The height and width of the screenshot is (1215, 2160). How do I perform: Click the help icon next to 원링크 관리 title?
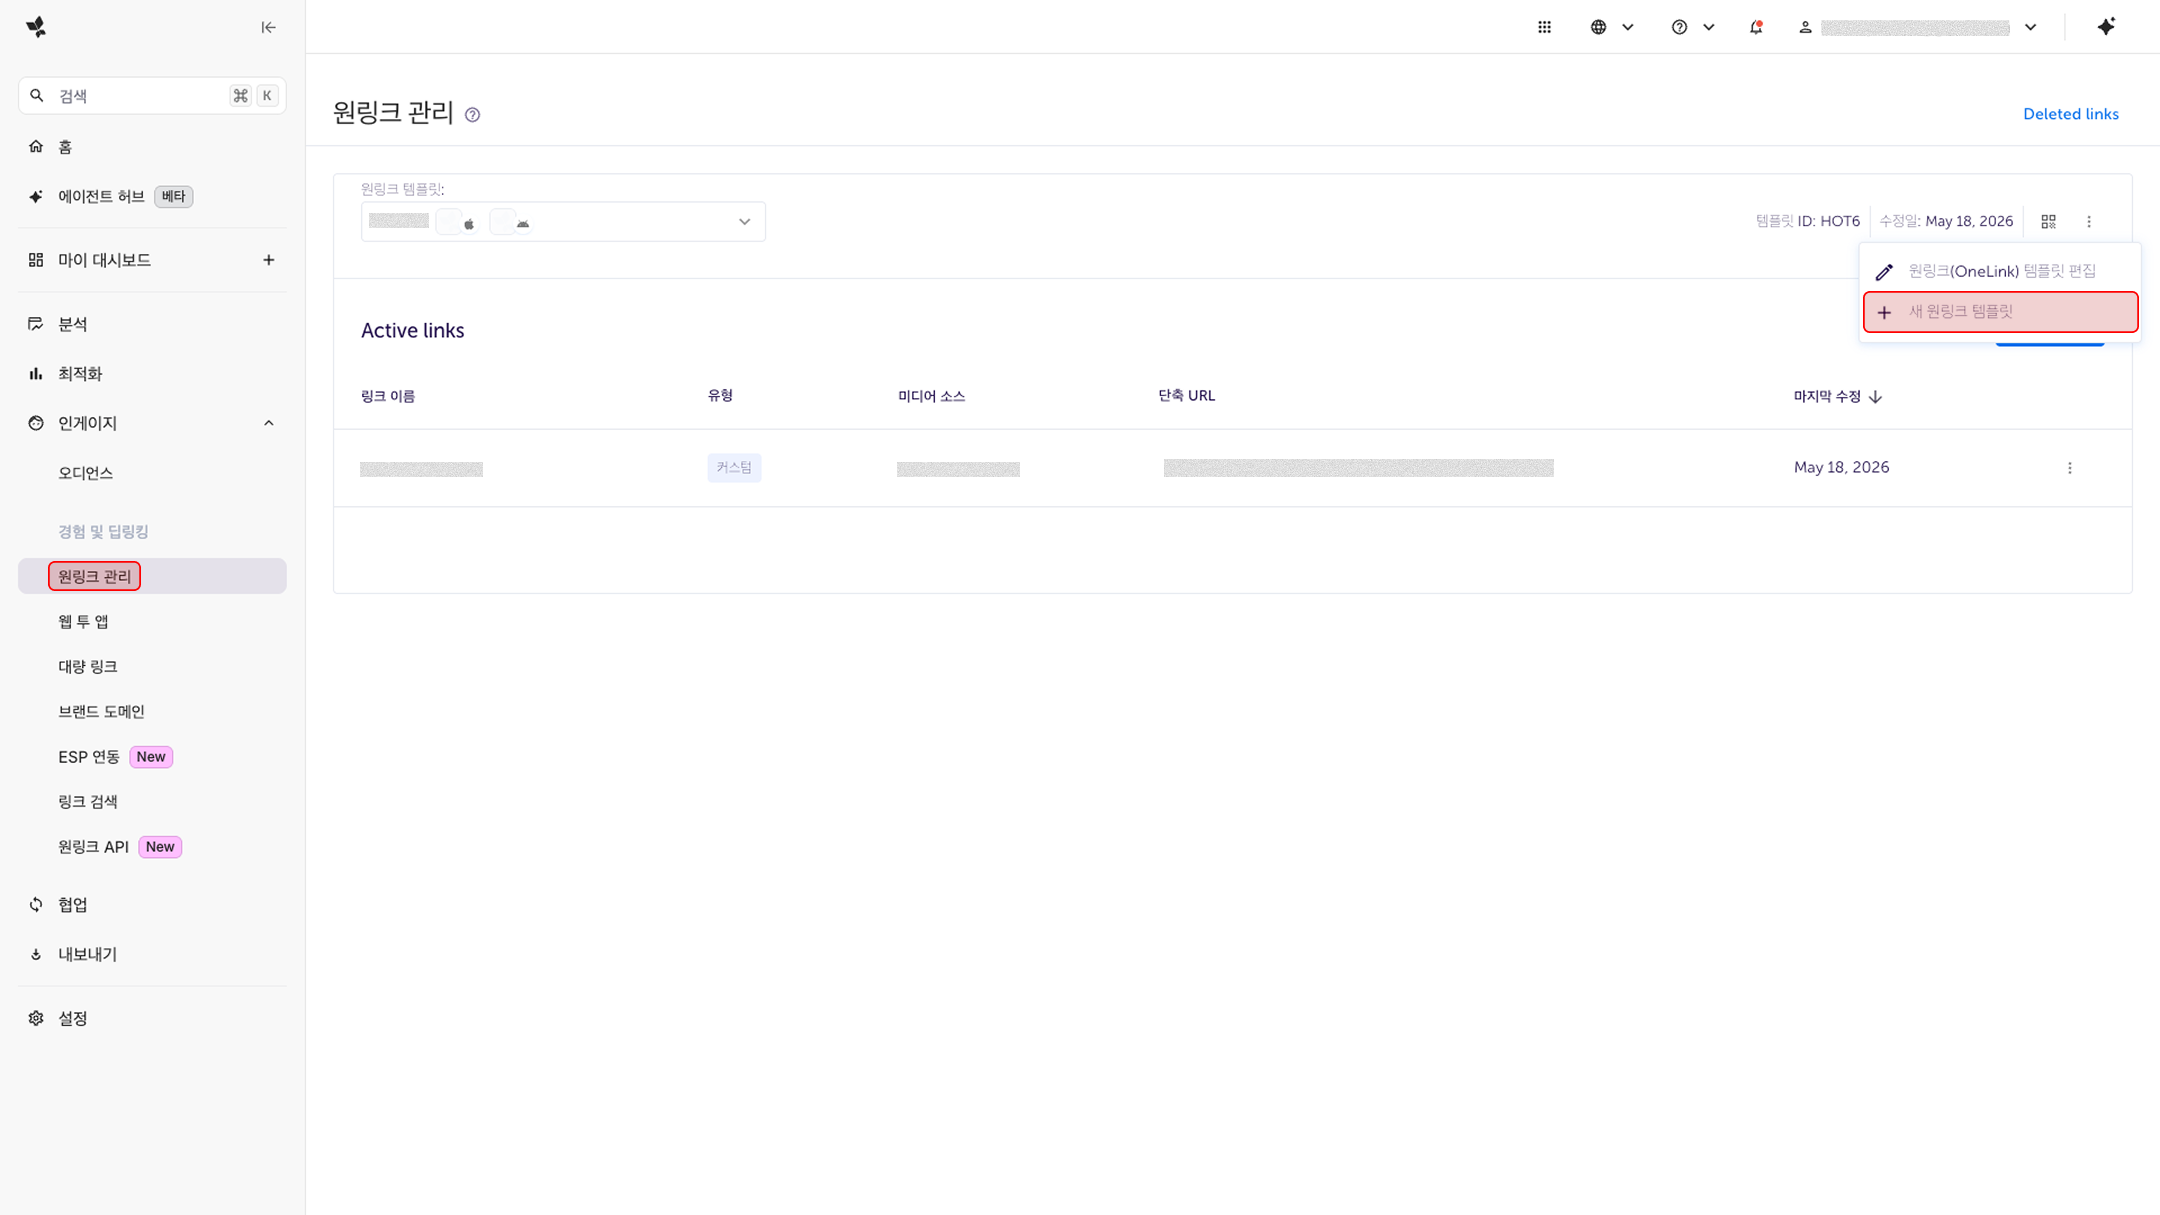(x=473, y=115)
